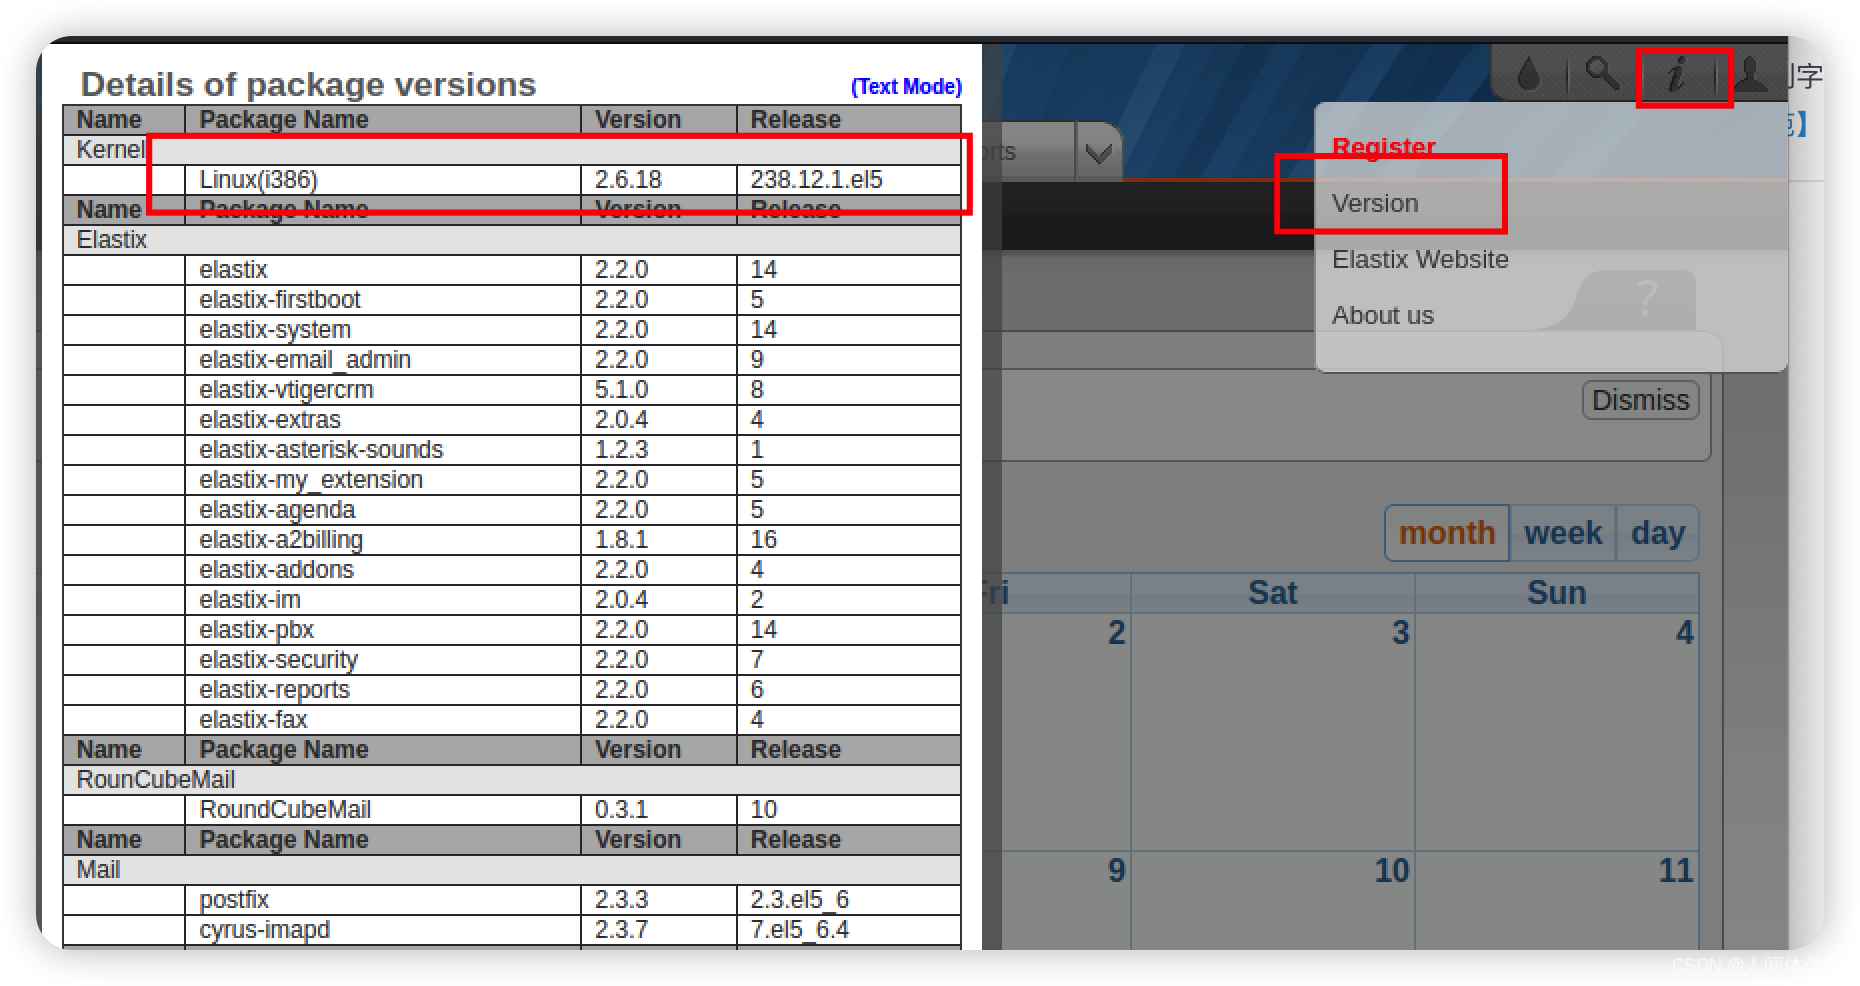1860x986 pixels.
Task: Click the elastix-my_extension package name
Action: 311,480
